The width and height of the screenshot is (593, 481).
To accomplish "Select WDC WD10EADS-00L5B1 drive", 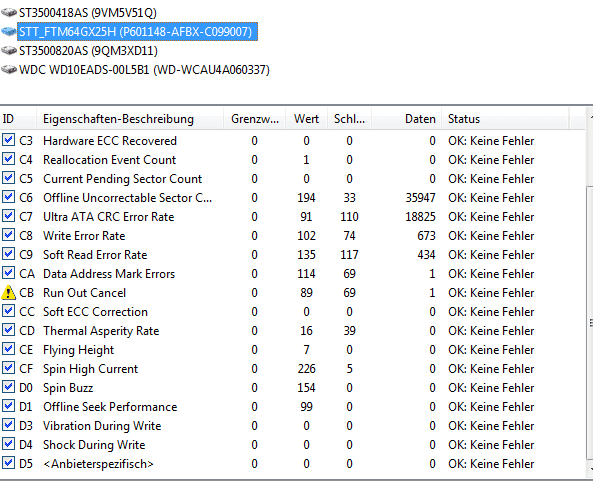I will pyautogui.click(x=144, y=70).
